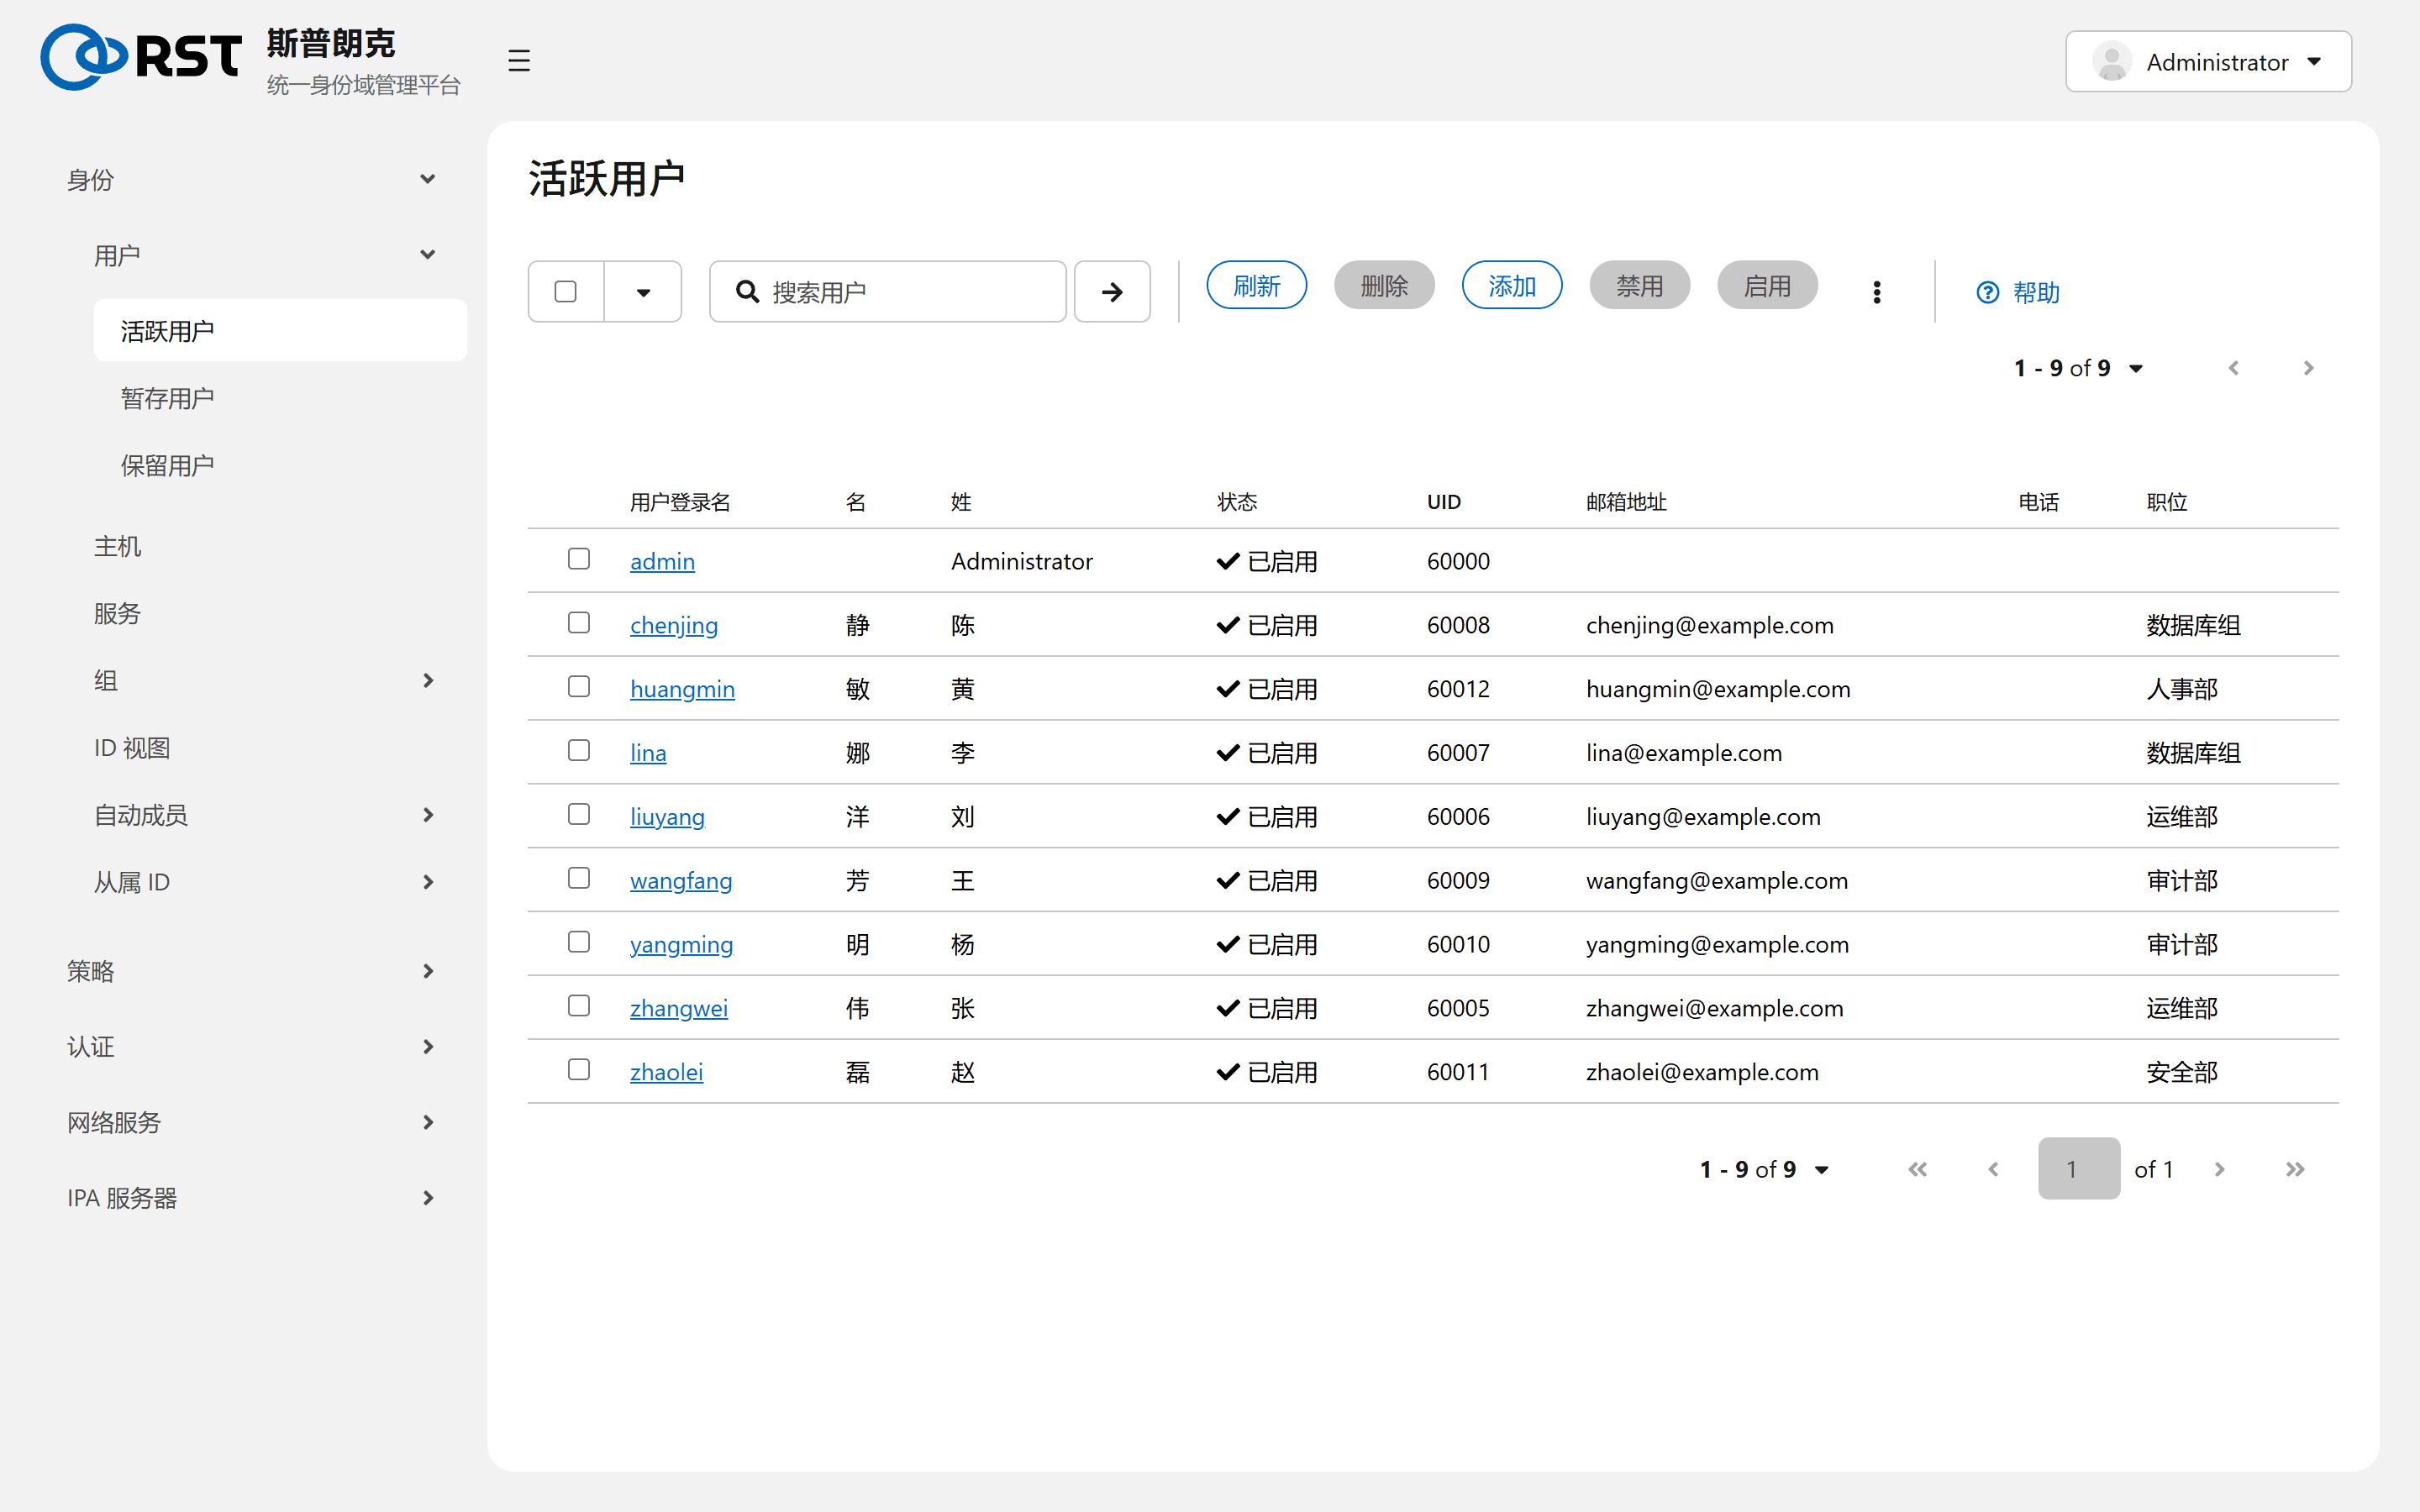Viewport: 2420px width, 1512px height.
Task: Open the bulk select dropdown arrow
Action: coord(643,292)
